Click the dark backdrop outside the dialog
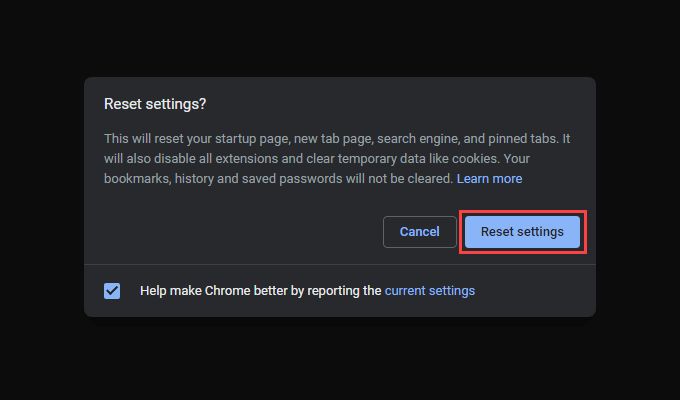The height and width of the screenshot is (400, 680). tap(40, 200)
